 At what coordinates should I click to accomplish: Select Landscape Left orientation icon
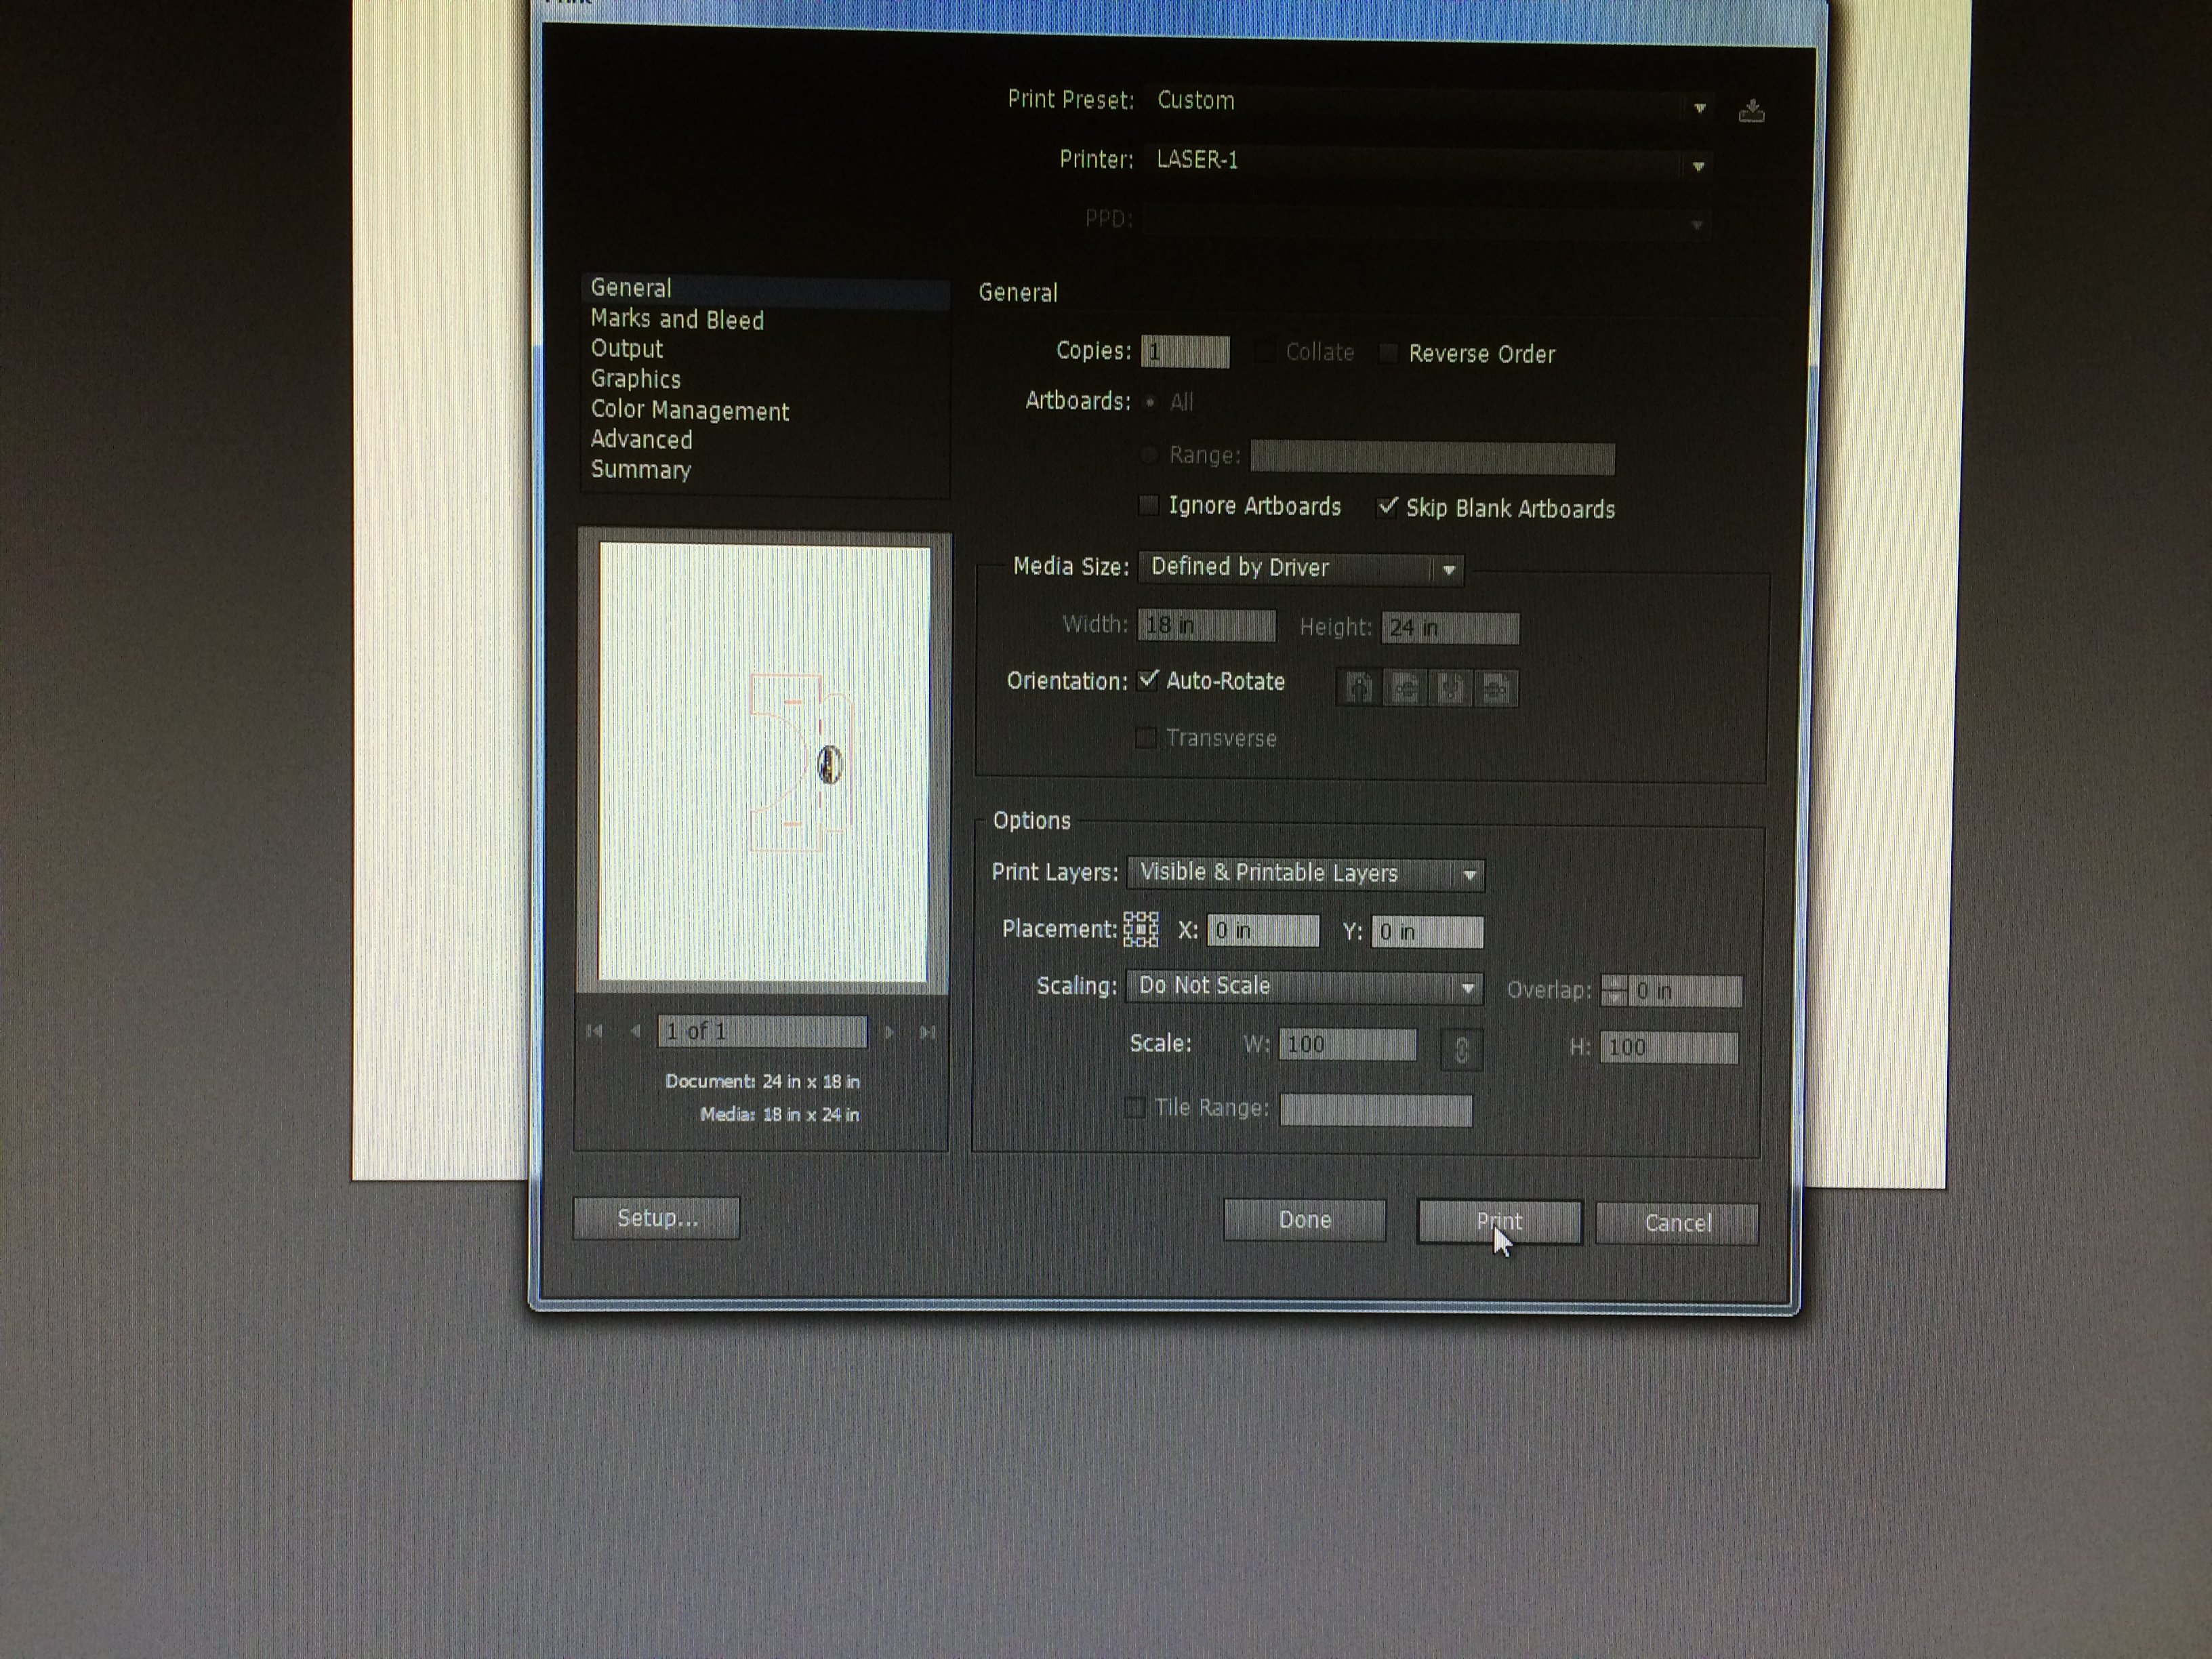[1405, 688]
